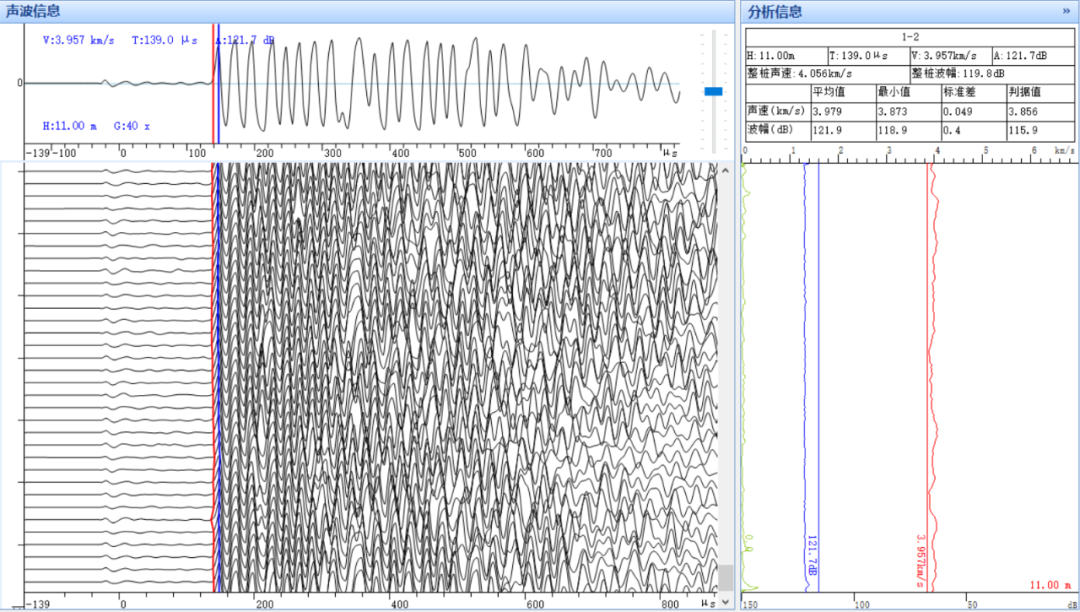Screen dimensions: 1080x612
Task: Click the minimum amplitude value 118.9
Action: pos(909,130)
